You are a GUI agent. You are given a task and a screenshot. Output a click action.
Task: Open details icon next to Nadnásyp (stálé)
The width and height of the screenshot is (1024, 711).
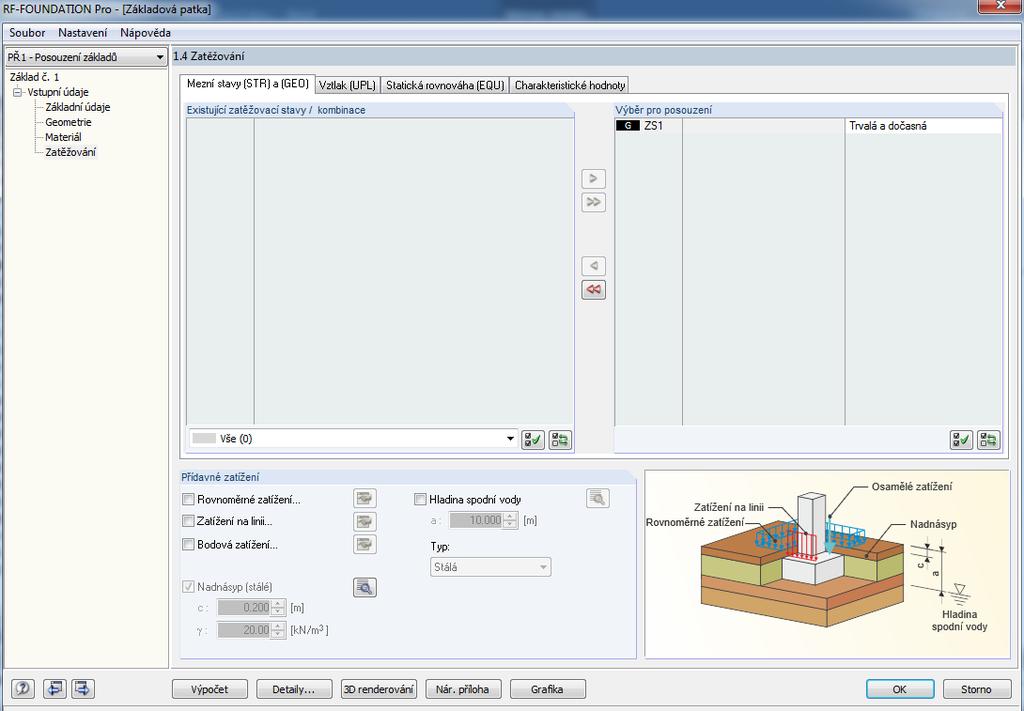pos(364,587)
